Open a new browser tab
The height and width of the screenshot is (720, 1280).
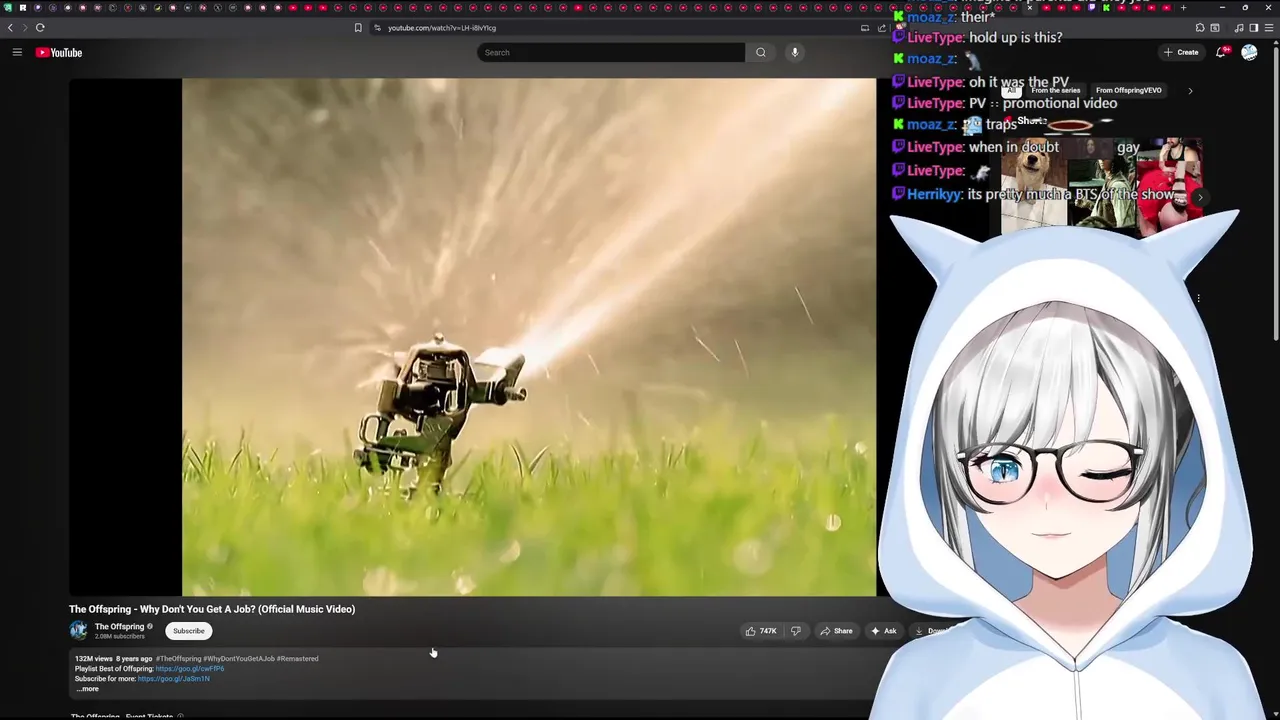click(x=1183, y=8)
